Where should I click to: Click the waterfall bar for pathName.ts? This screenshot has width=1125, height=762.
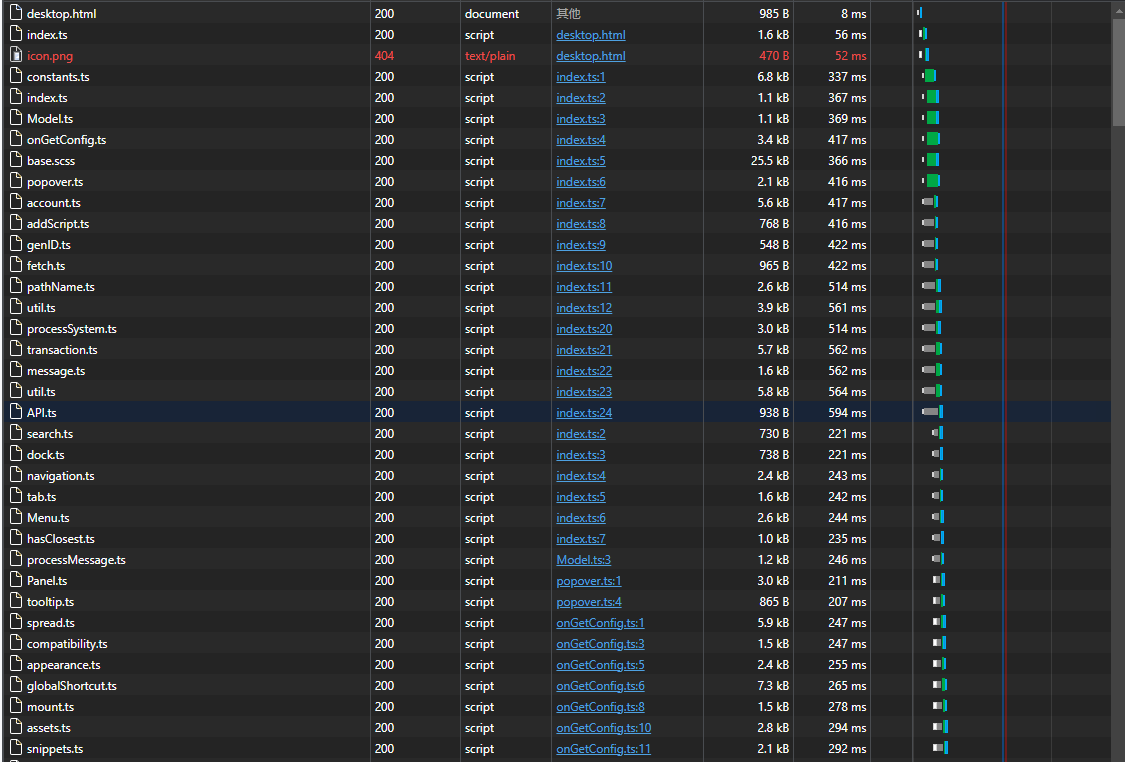click(931, 287)
